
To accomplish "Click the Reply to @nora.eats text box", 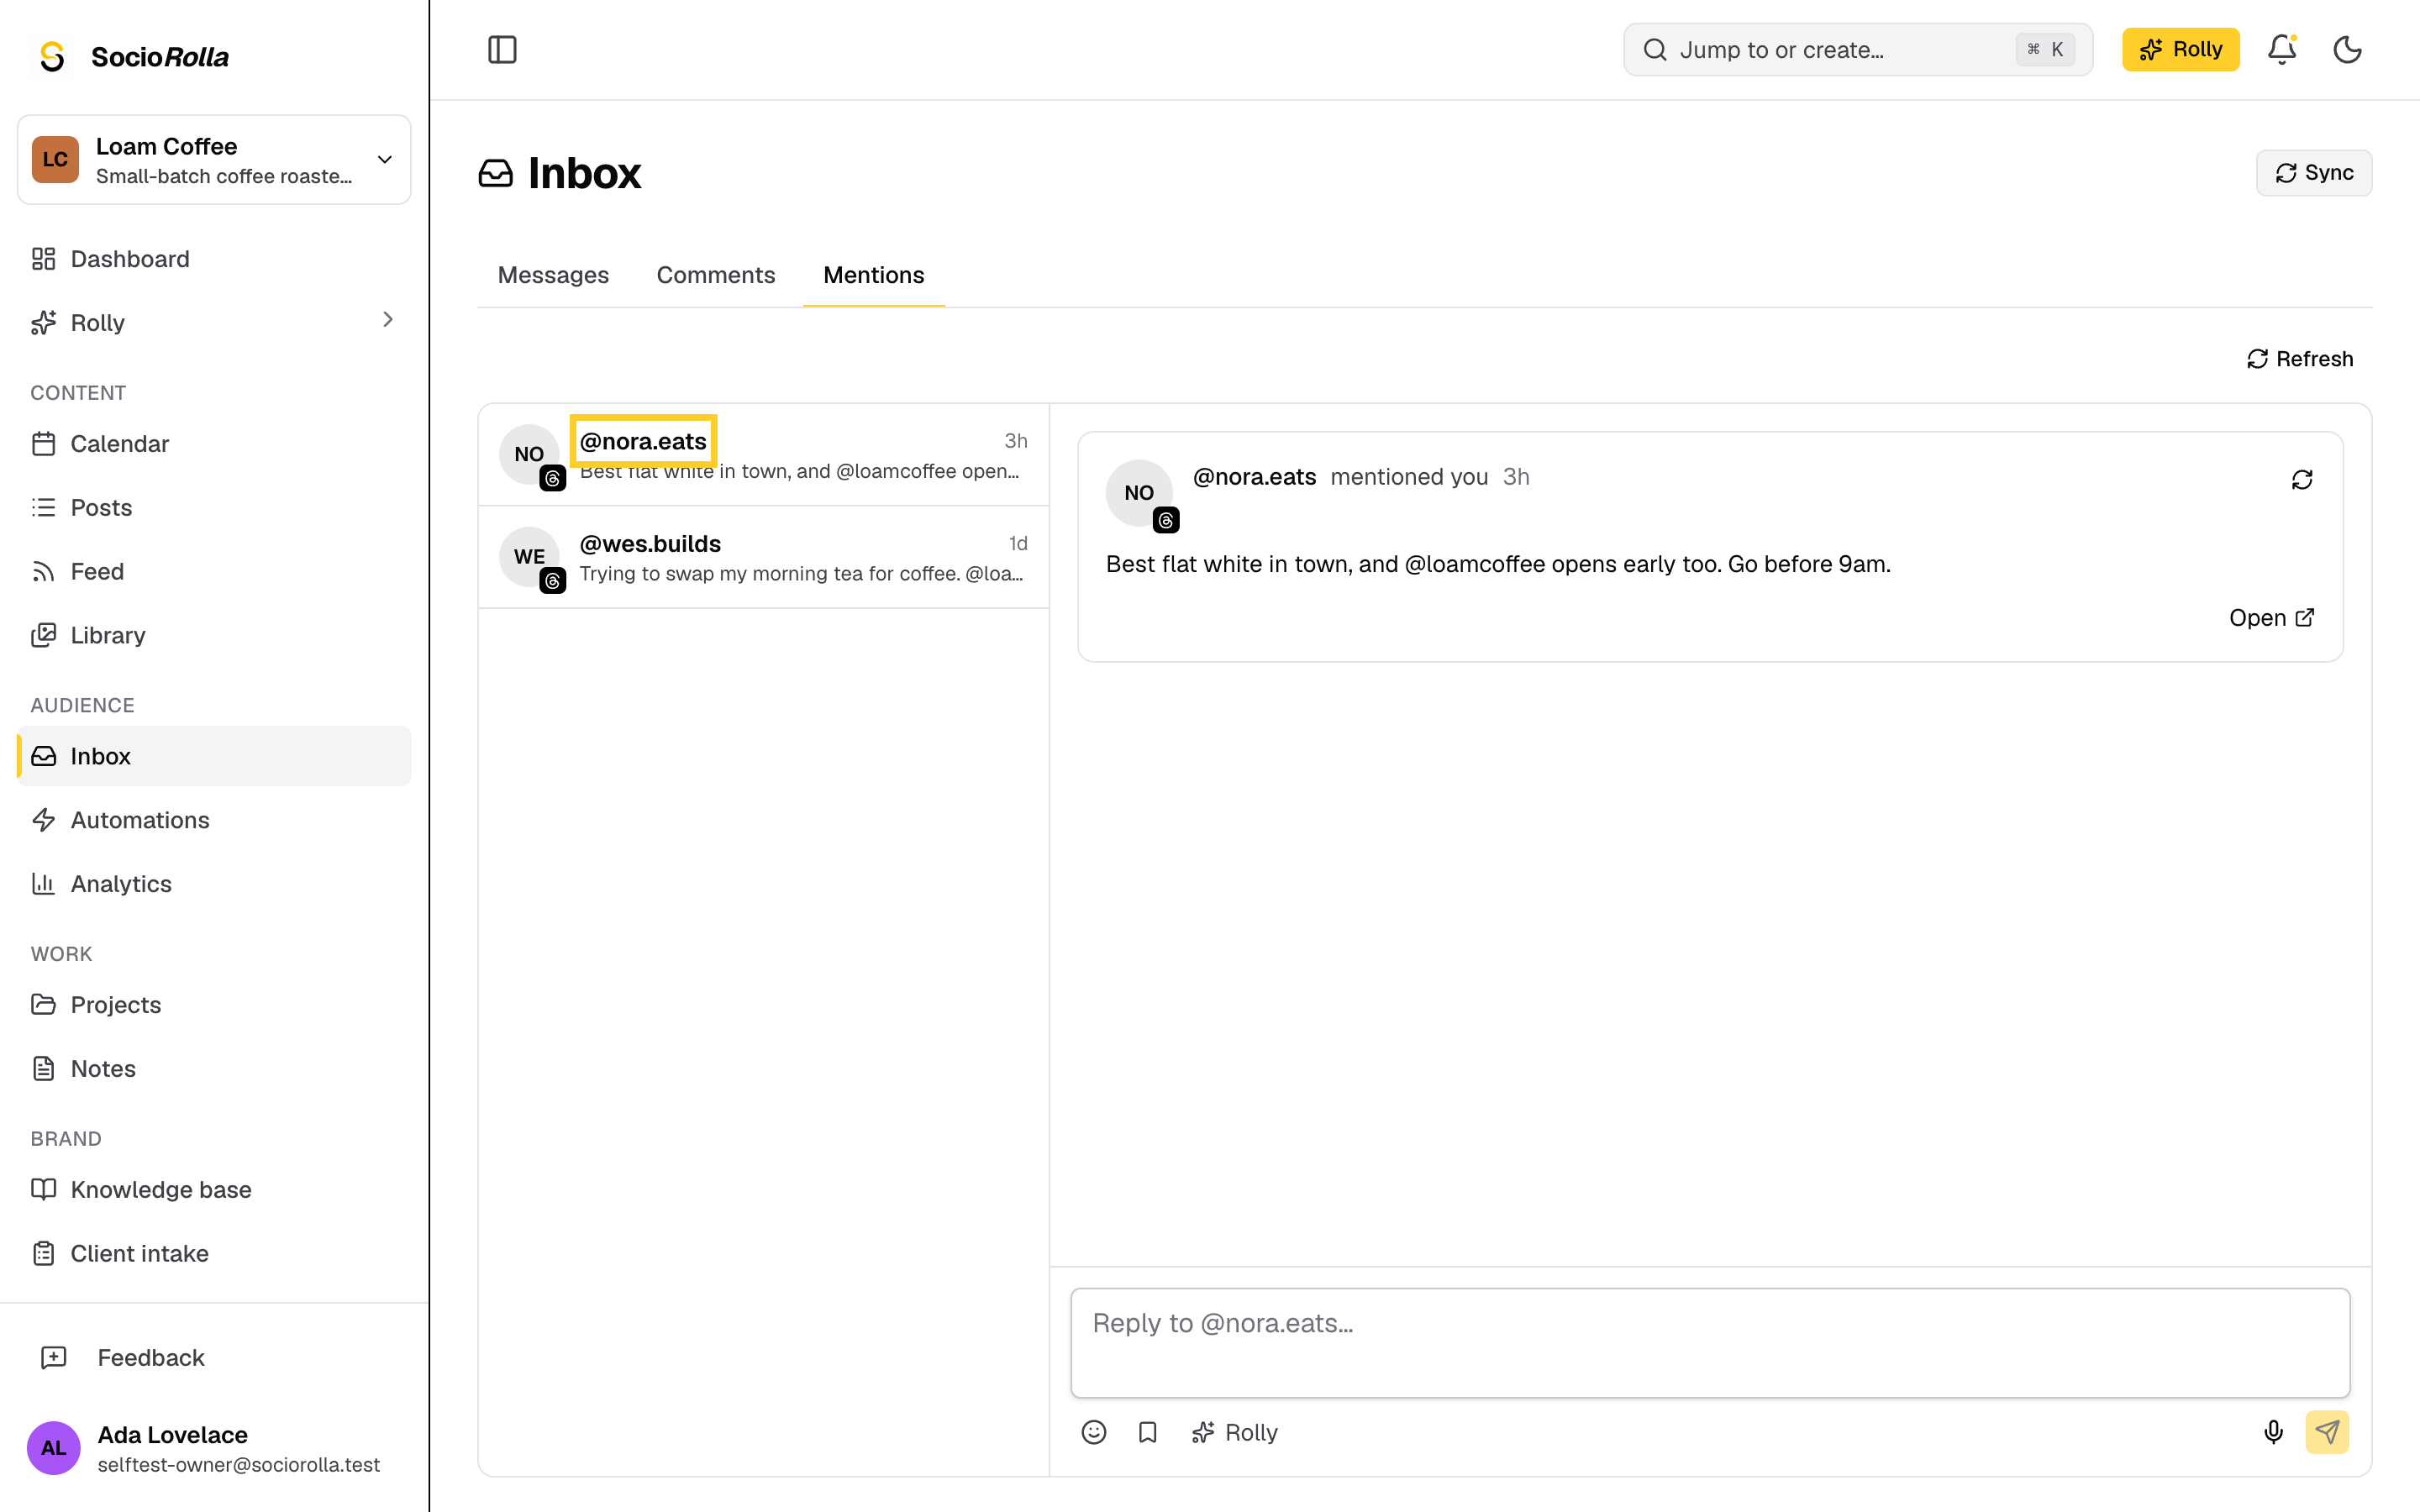I will (x=1710, y=1343).
